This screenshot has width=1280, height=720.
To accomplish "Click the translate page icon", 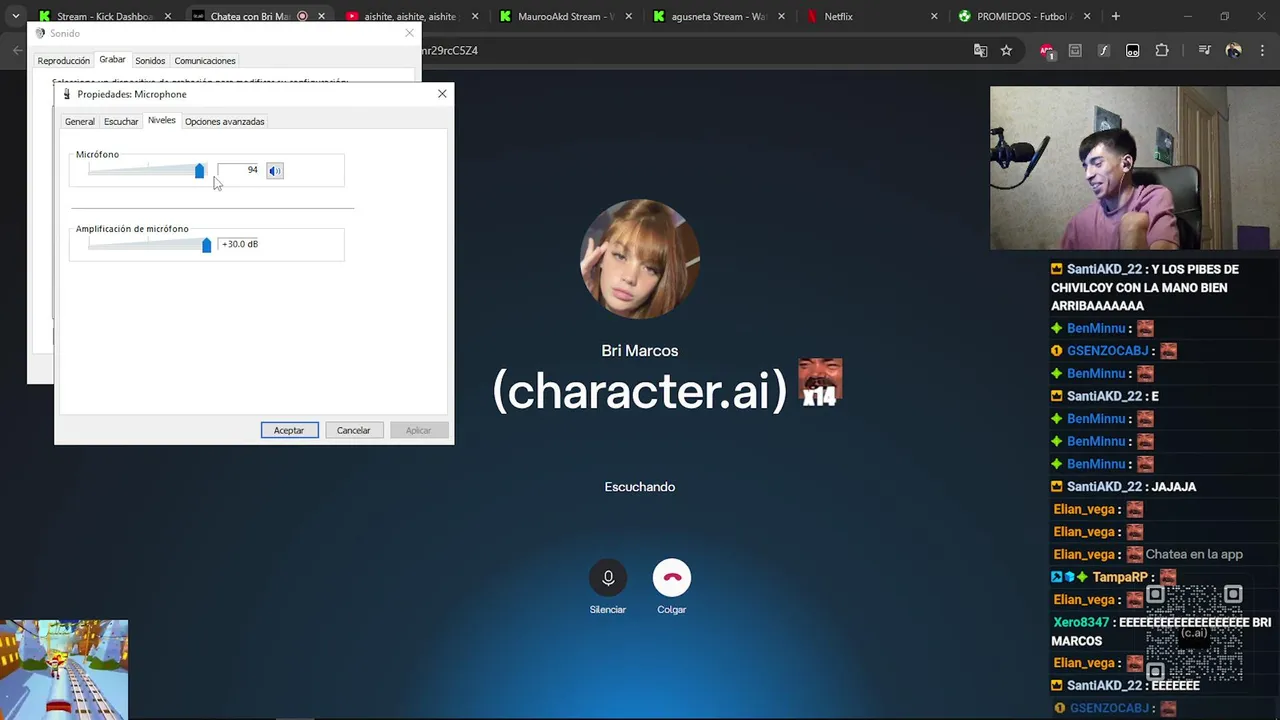I will (981, 50).
